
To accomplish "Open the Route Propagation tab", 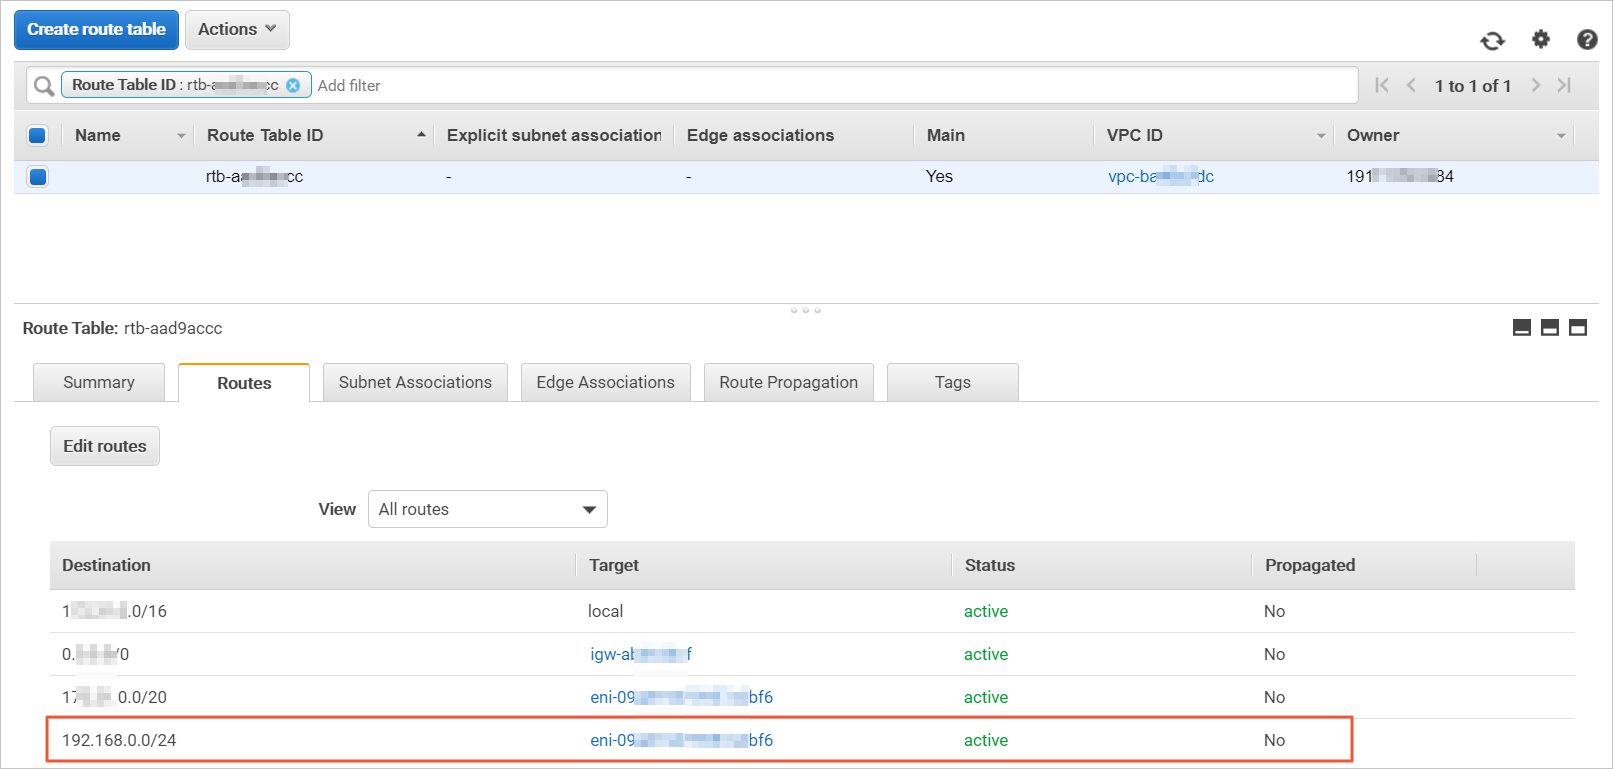I will click(788, 382).
